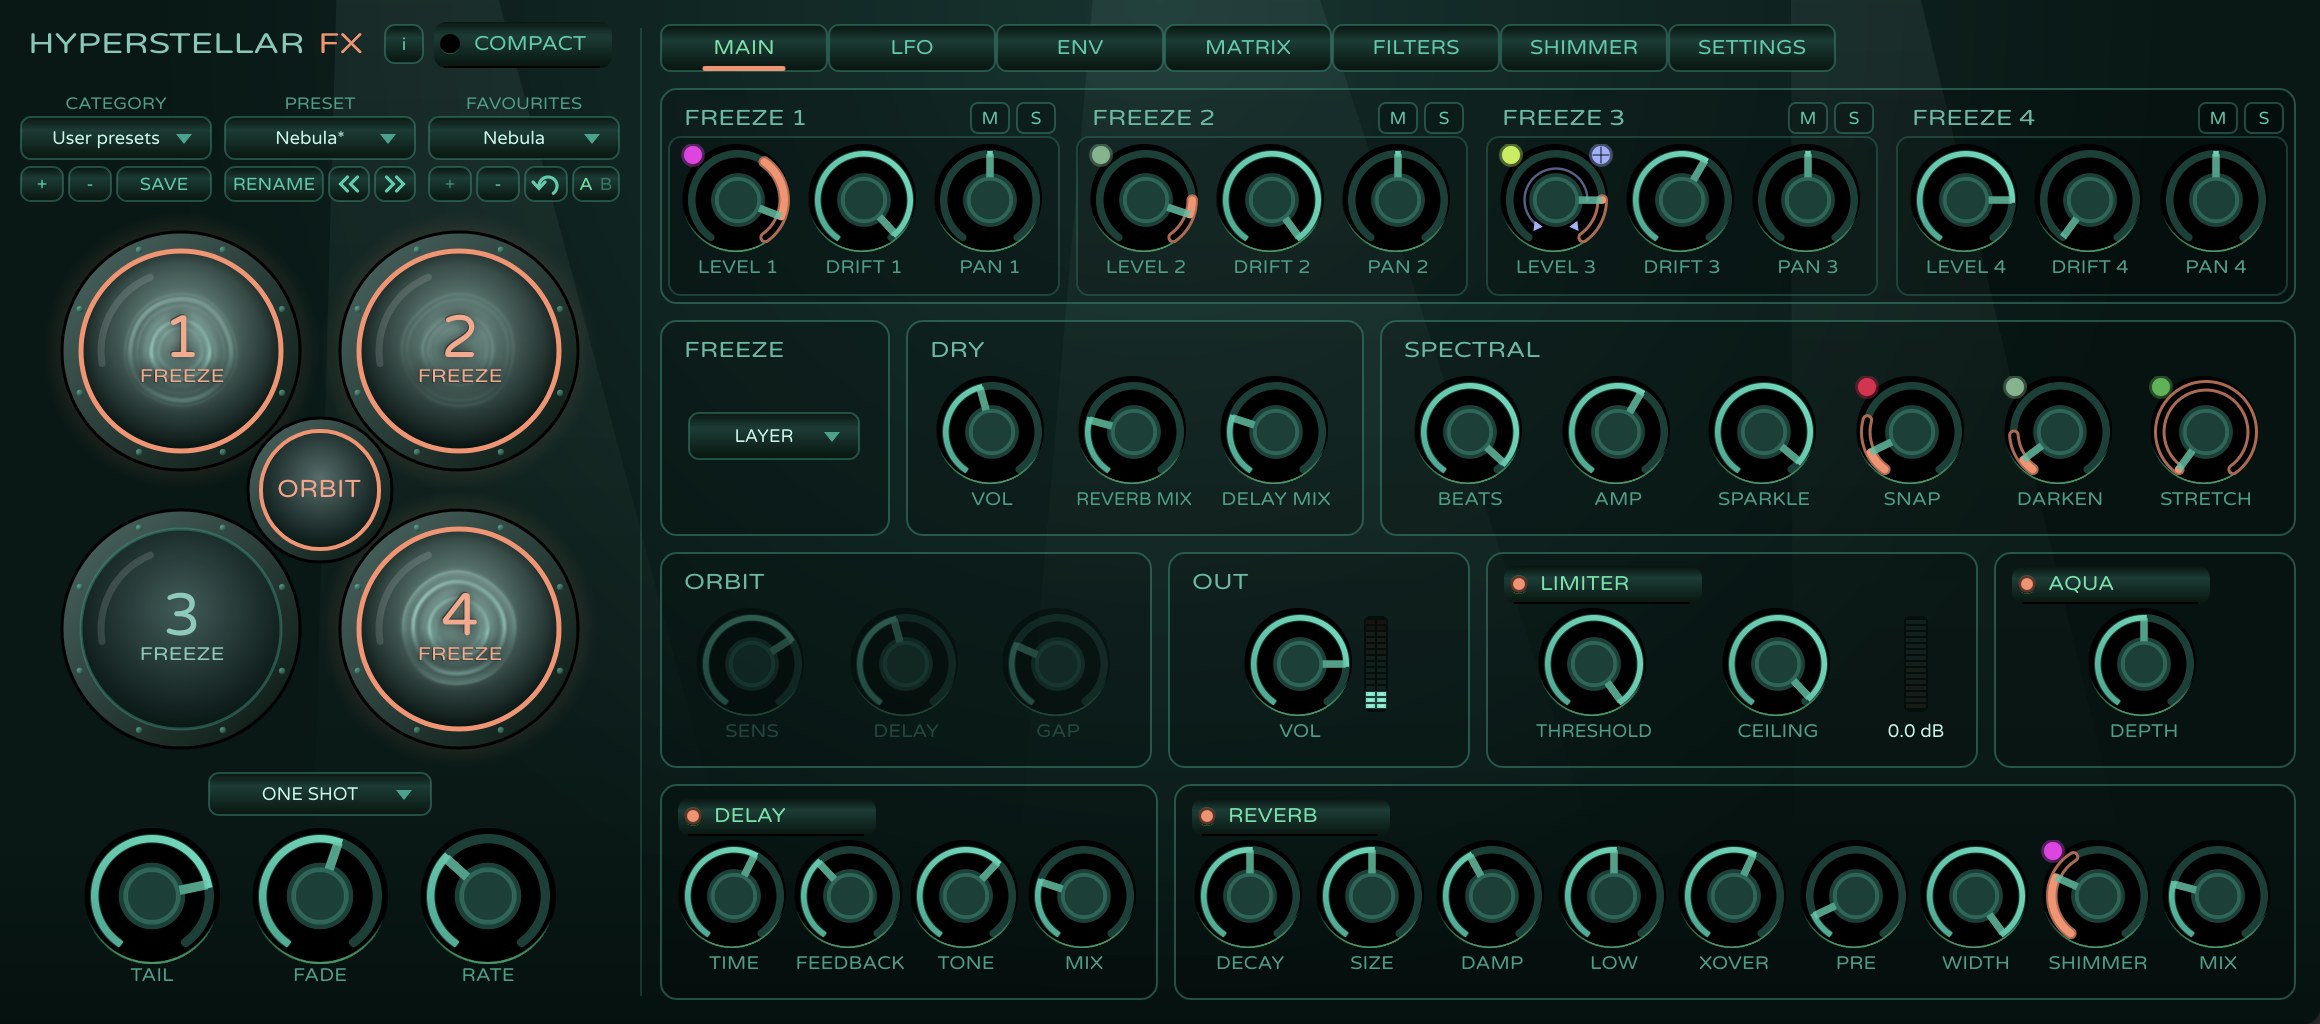Click the undo arrow icon in favourites

[x=545, y=184]
